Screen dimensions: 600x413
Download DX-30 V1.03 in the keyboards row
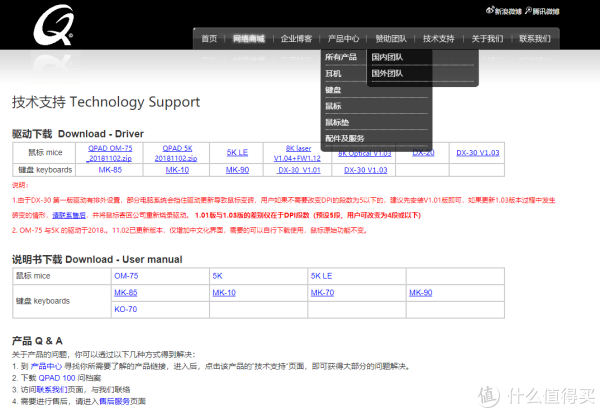pos(365,170)
